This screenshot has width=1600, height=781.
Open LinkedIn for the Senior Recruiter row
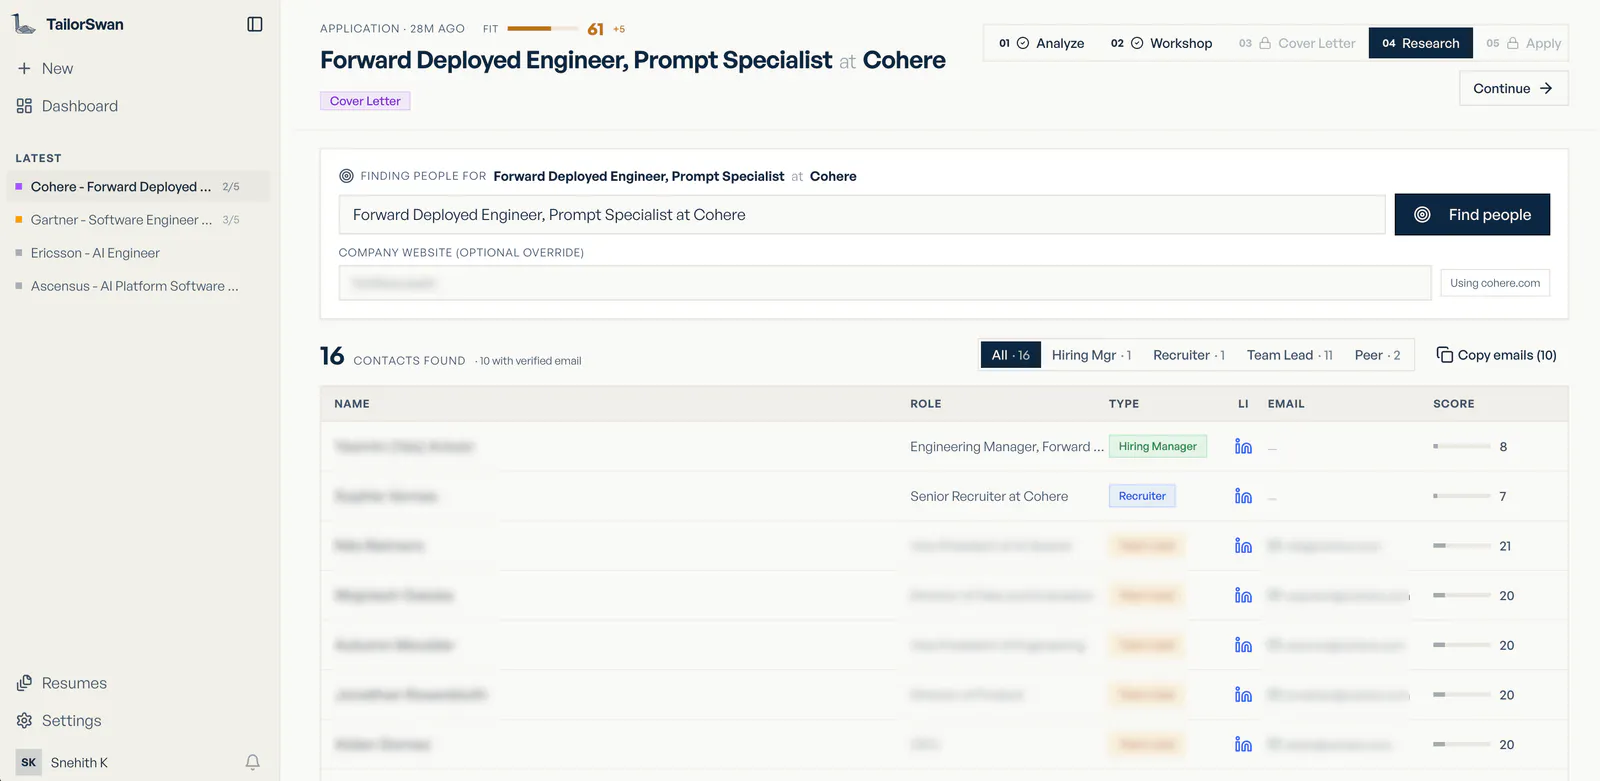(x=1243, y=496)
